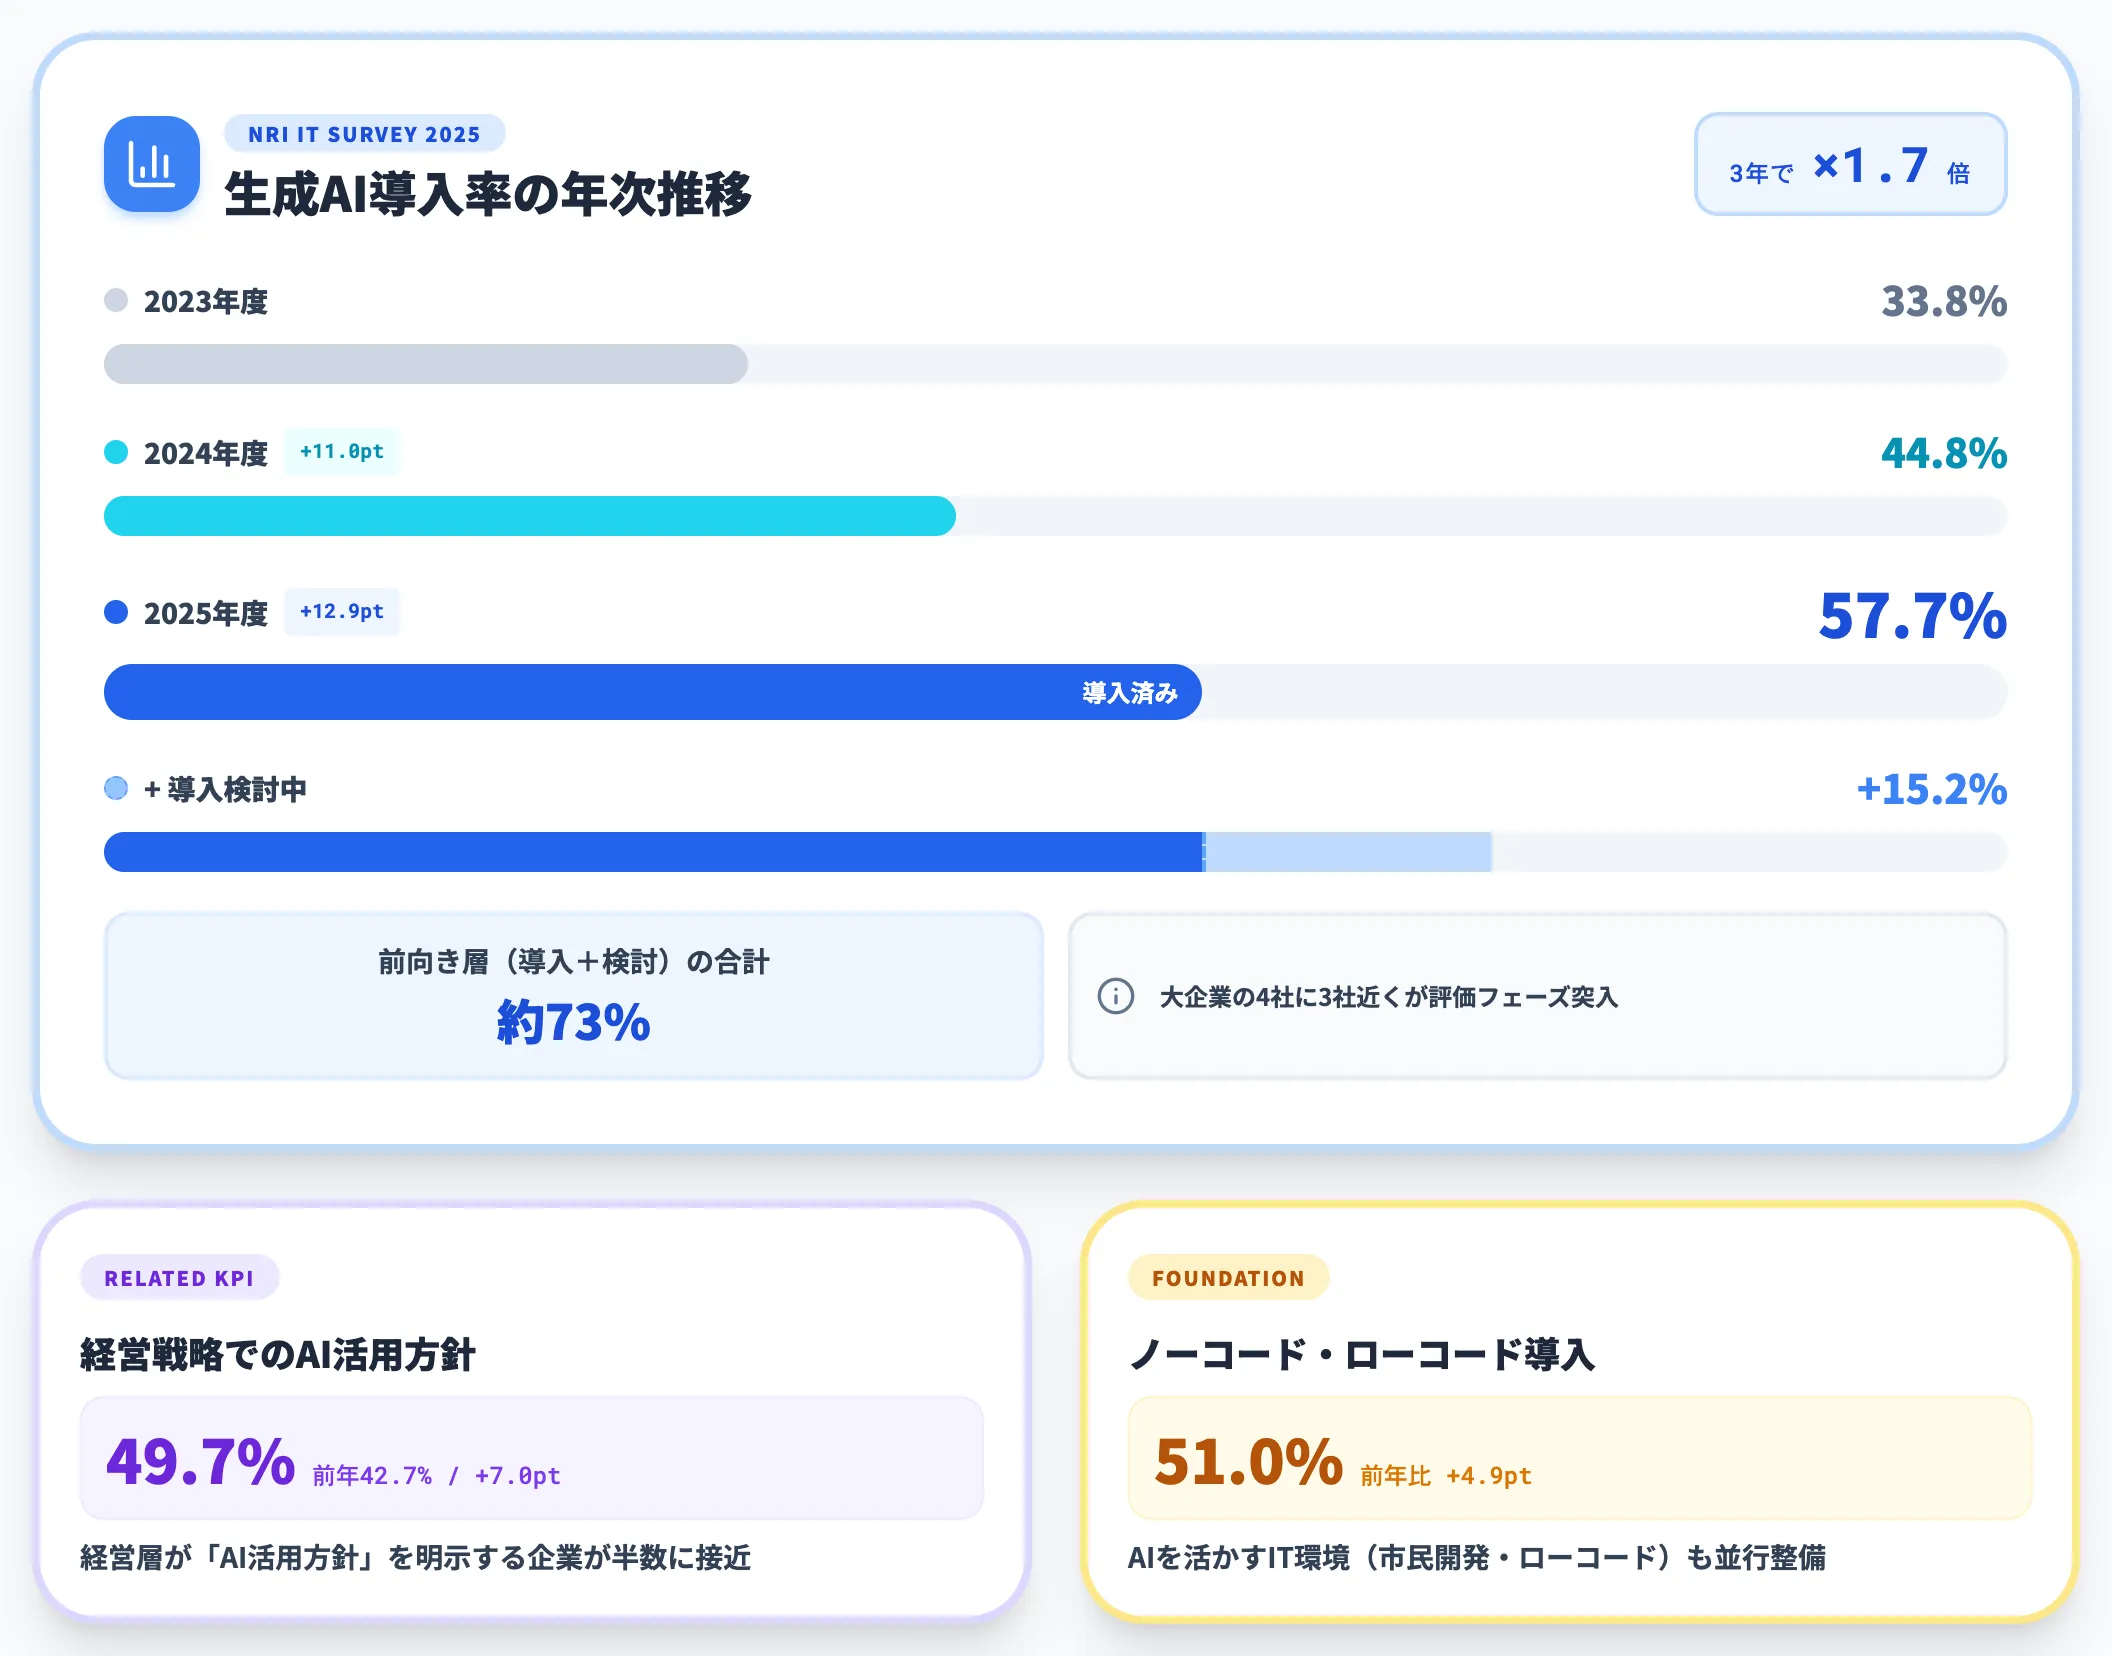Click the 2023年度 label

point(206,301)
